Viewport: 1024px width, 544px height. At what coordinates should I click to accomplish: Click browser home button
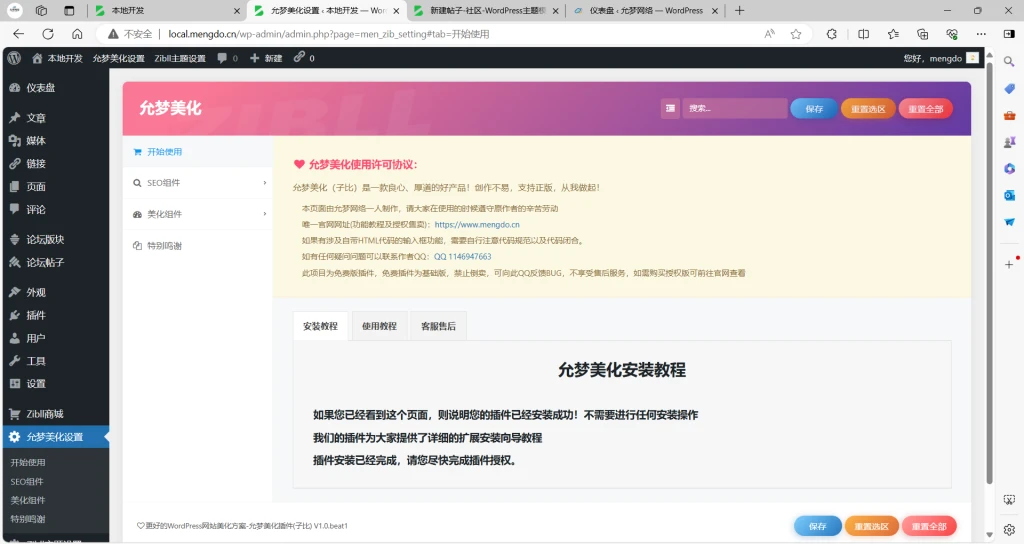pyautogui.click(x=77, y=34)
